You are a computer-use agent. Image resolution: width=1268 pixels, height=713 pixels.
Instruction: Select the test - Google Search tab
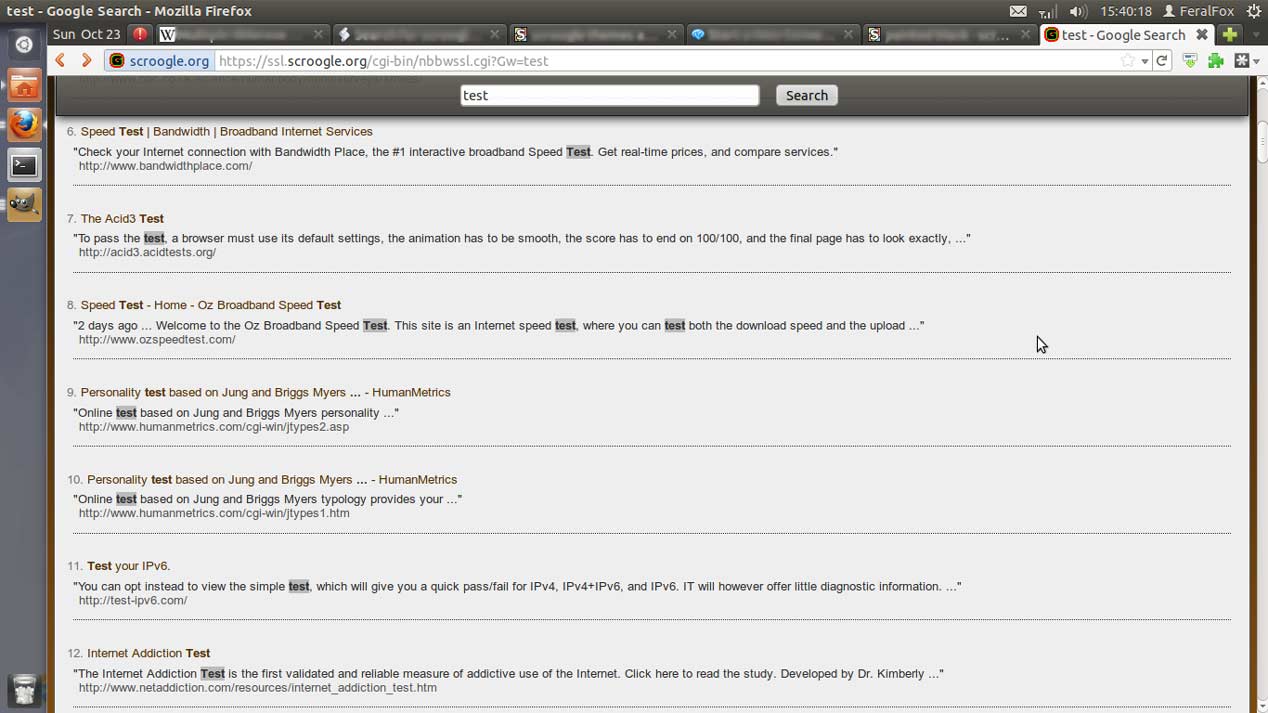tap(1127, 34)
